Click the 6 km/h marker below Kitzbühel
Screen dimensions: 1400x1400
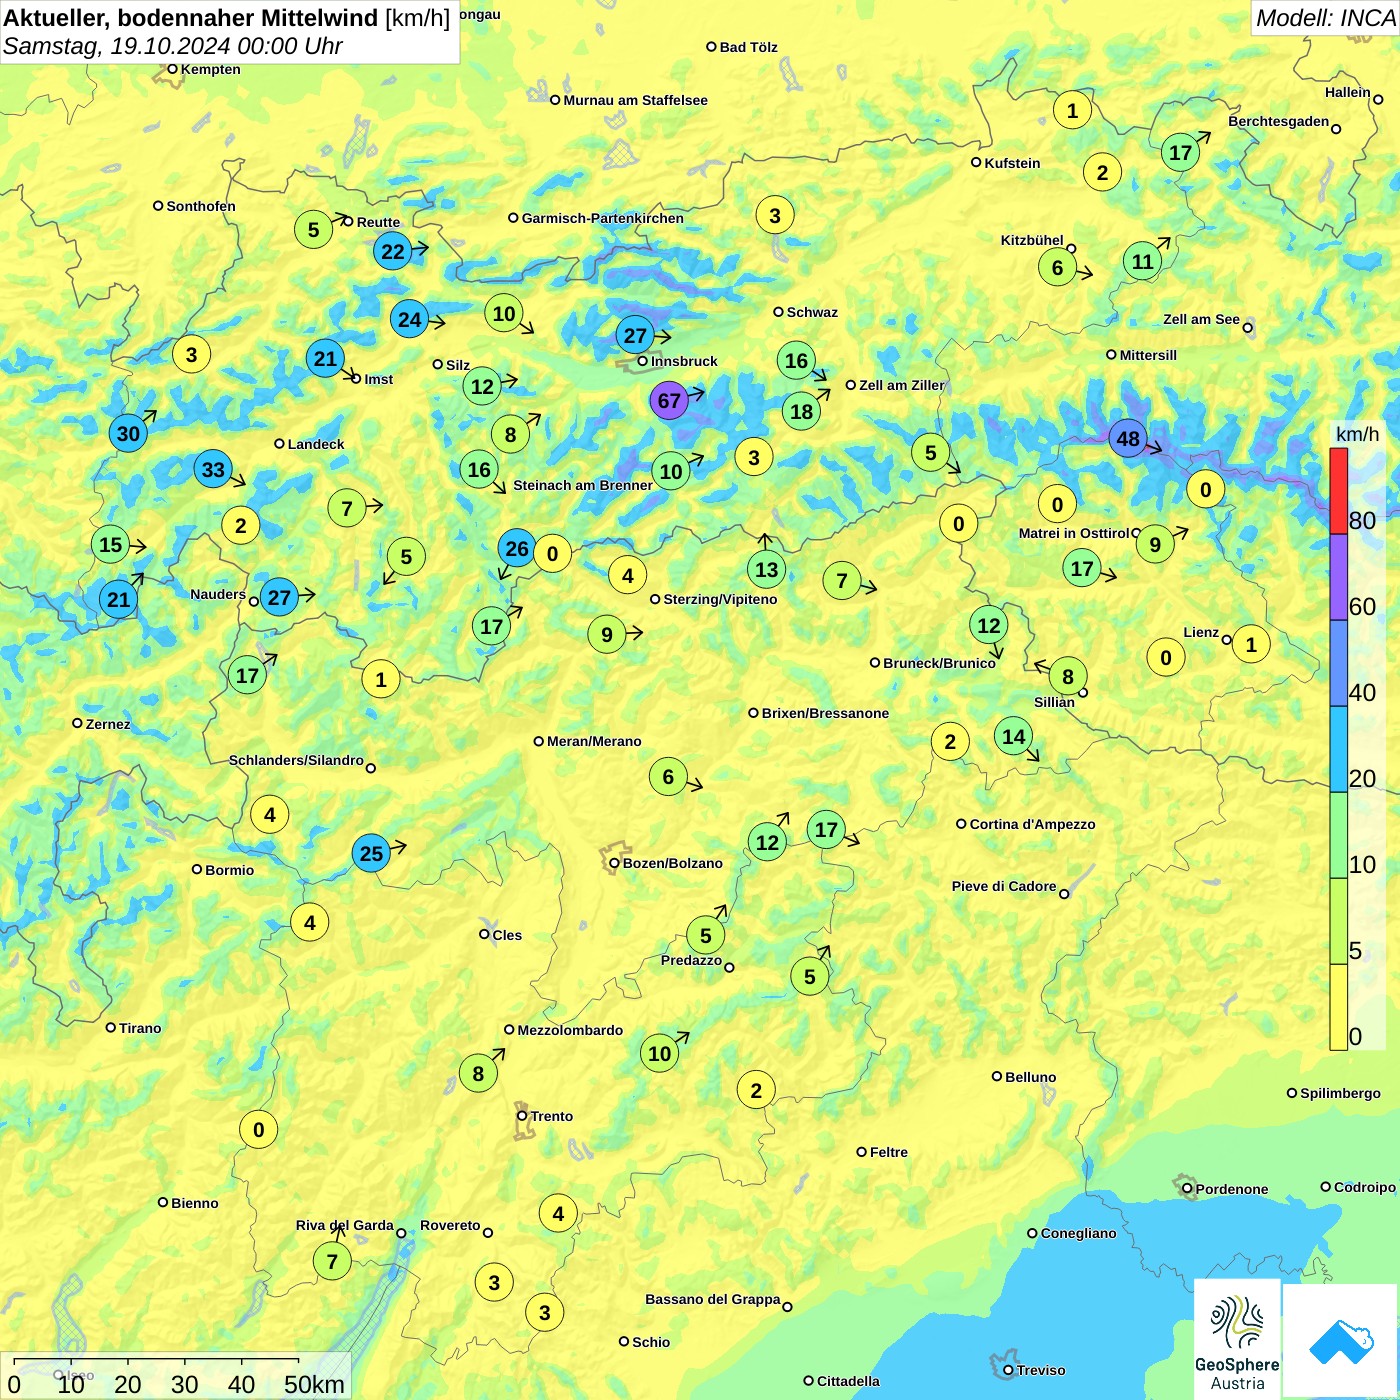coord(1057,267)
